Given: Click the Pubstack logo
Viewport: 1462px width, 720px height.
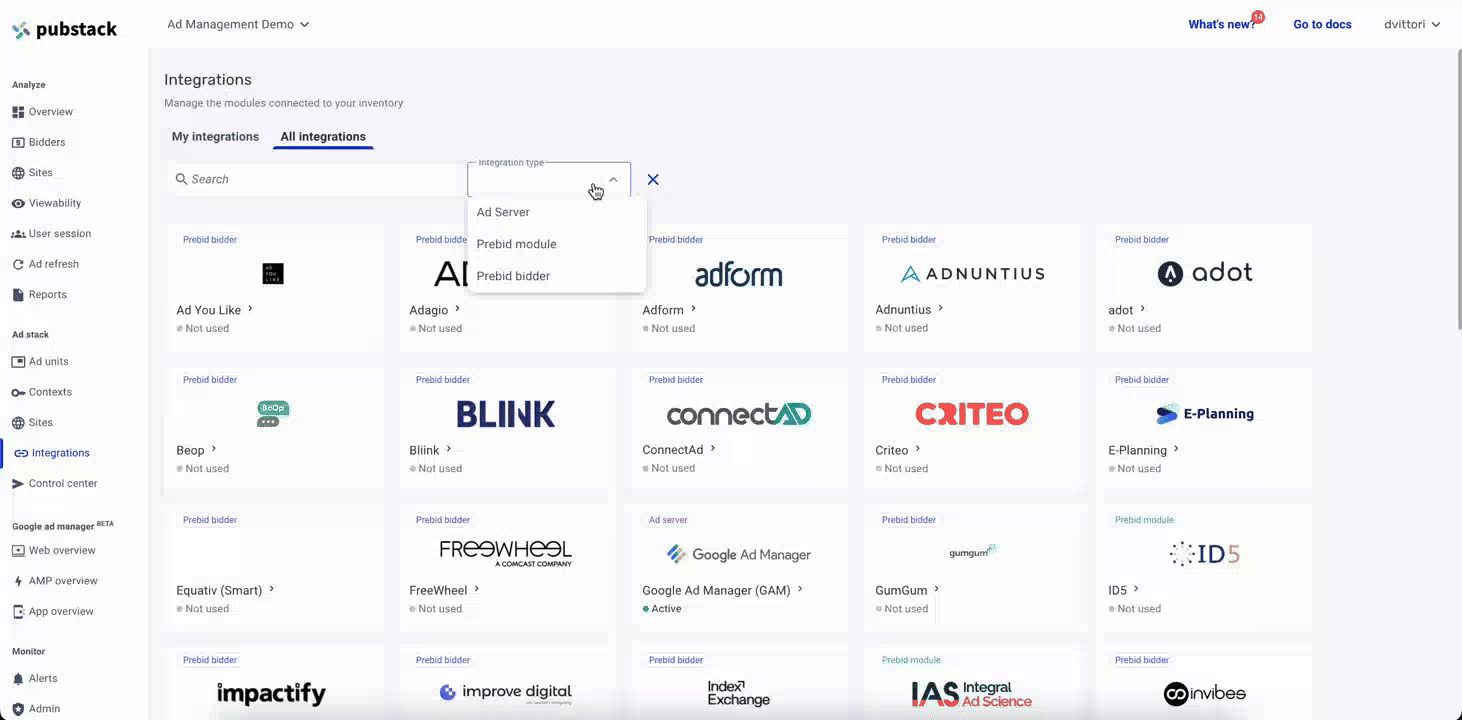Looking at the screenshot, I should [65, 30].
